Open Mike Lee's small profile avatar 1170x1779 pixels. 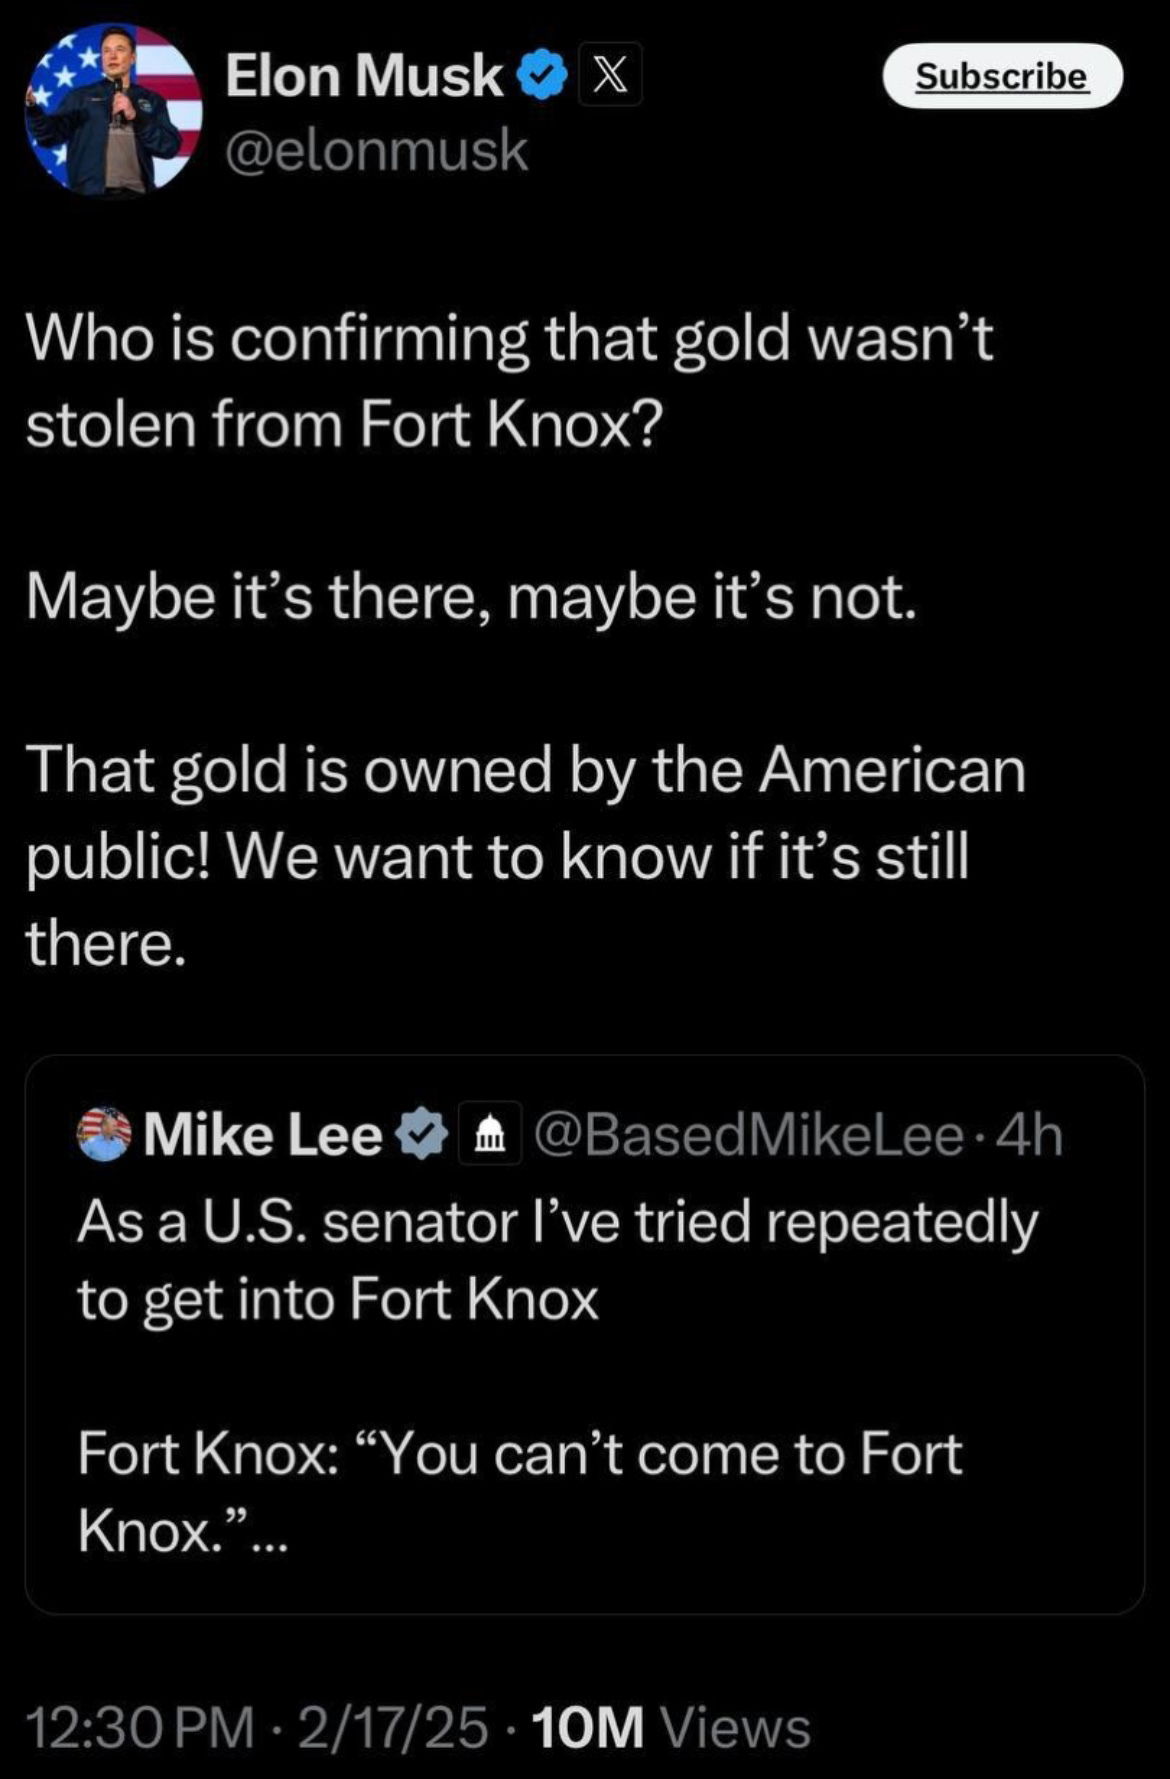point(104,1134)
